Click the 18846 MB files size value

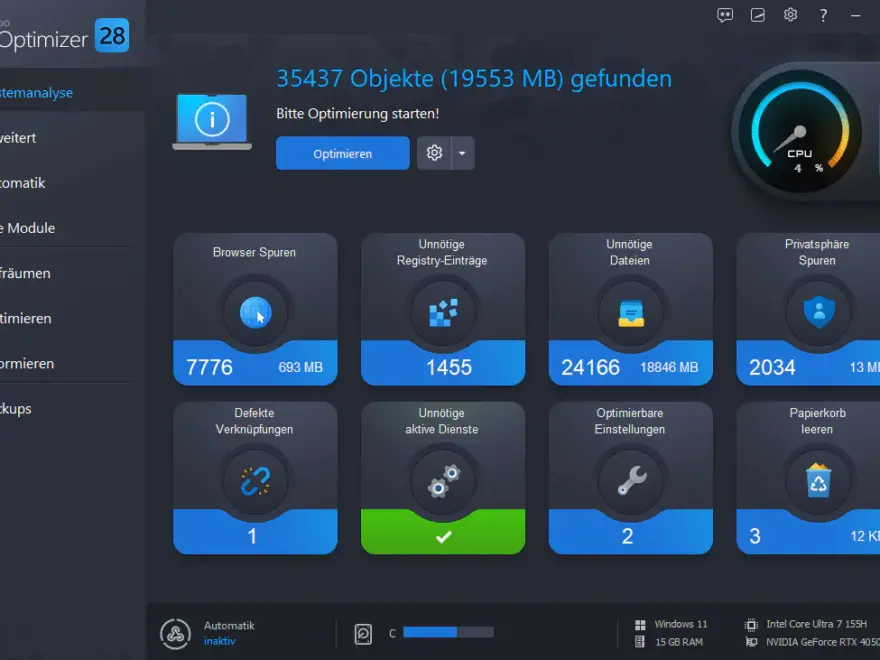pyautogui.click(x=669, y=368)
